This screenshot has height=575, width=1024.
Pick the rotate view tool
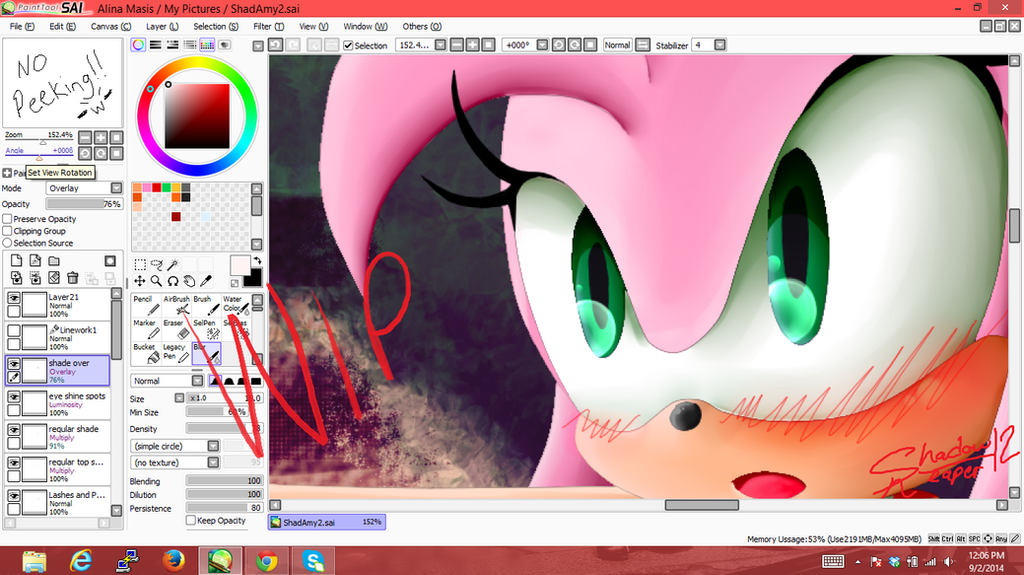point(173,281)
